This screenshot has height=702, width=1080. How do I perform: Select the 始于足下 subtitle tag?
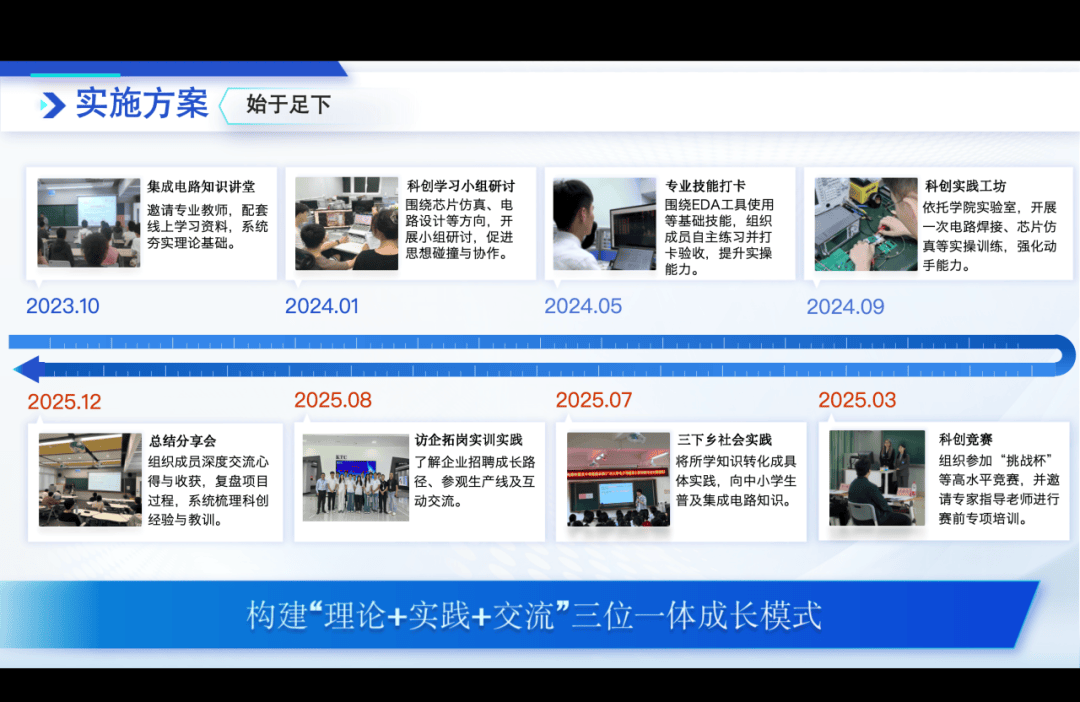coord(288,105)
